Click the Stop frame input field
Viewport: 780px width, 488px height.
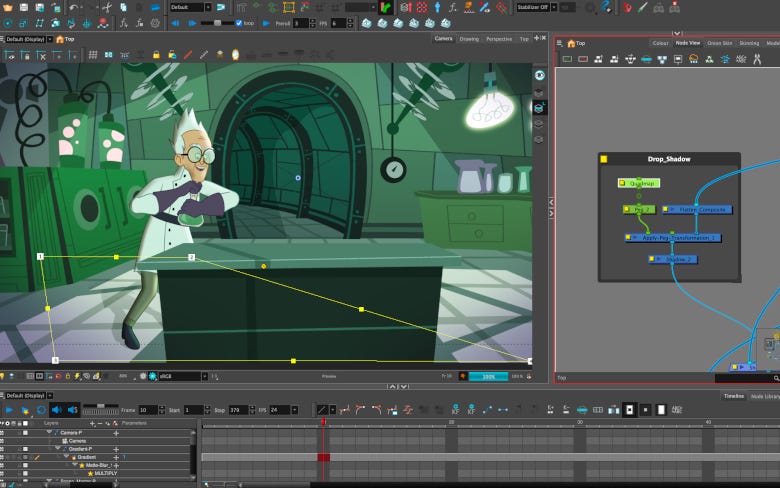(x=240, y=410)
